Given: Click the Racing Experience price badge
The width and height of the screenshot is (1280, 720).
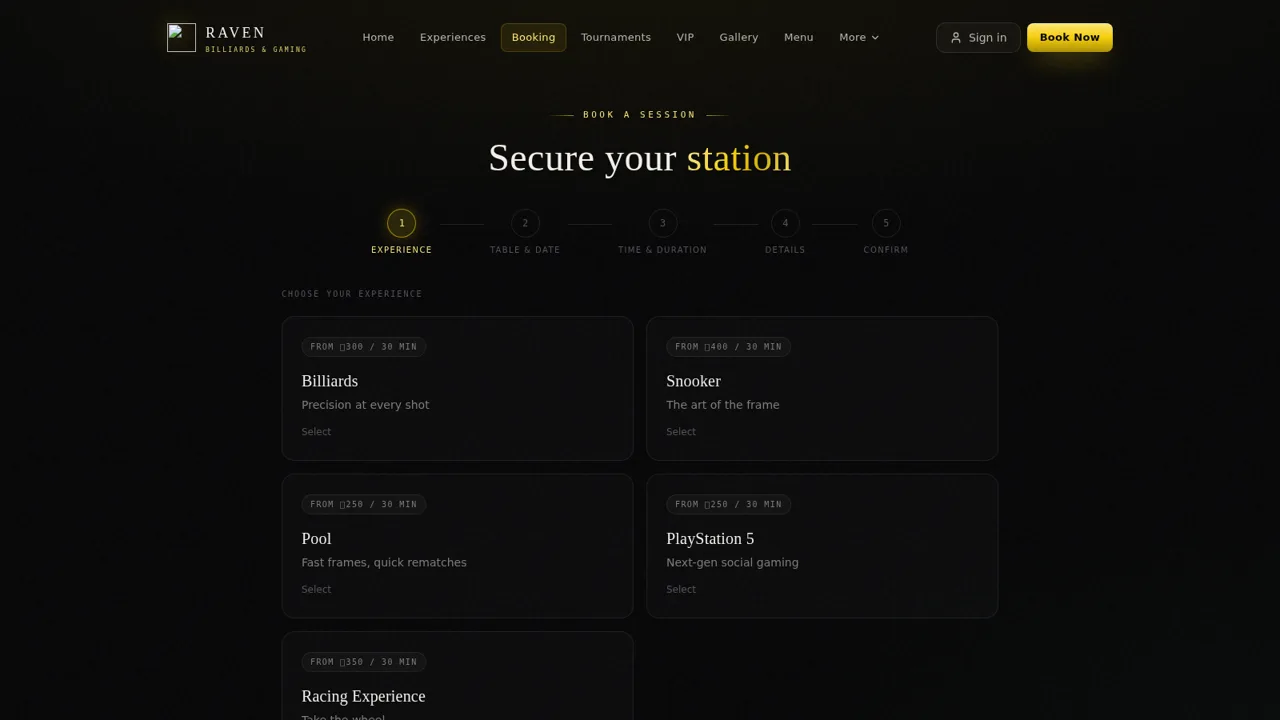Looking at the screenshot, I should 364,662.
